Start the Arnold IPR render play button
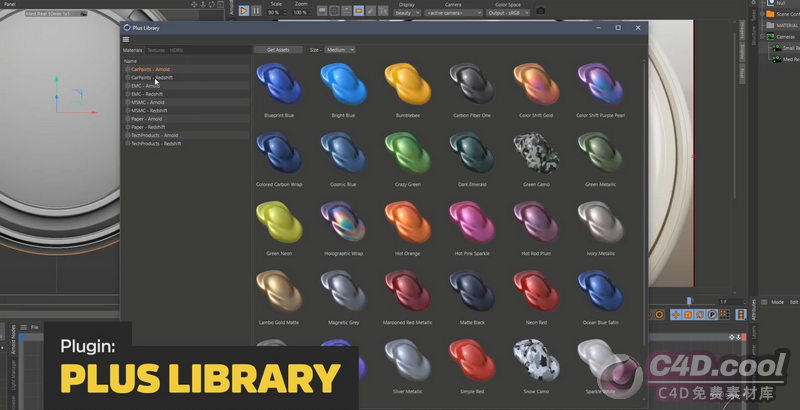The image size is (800, 410). pos(244,10)
